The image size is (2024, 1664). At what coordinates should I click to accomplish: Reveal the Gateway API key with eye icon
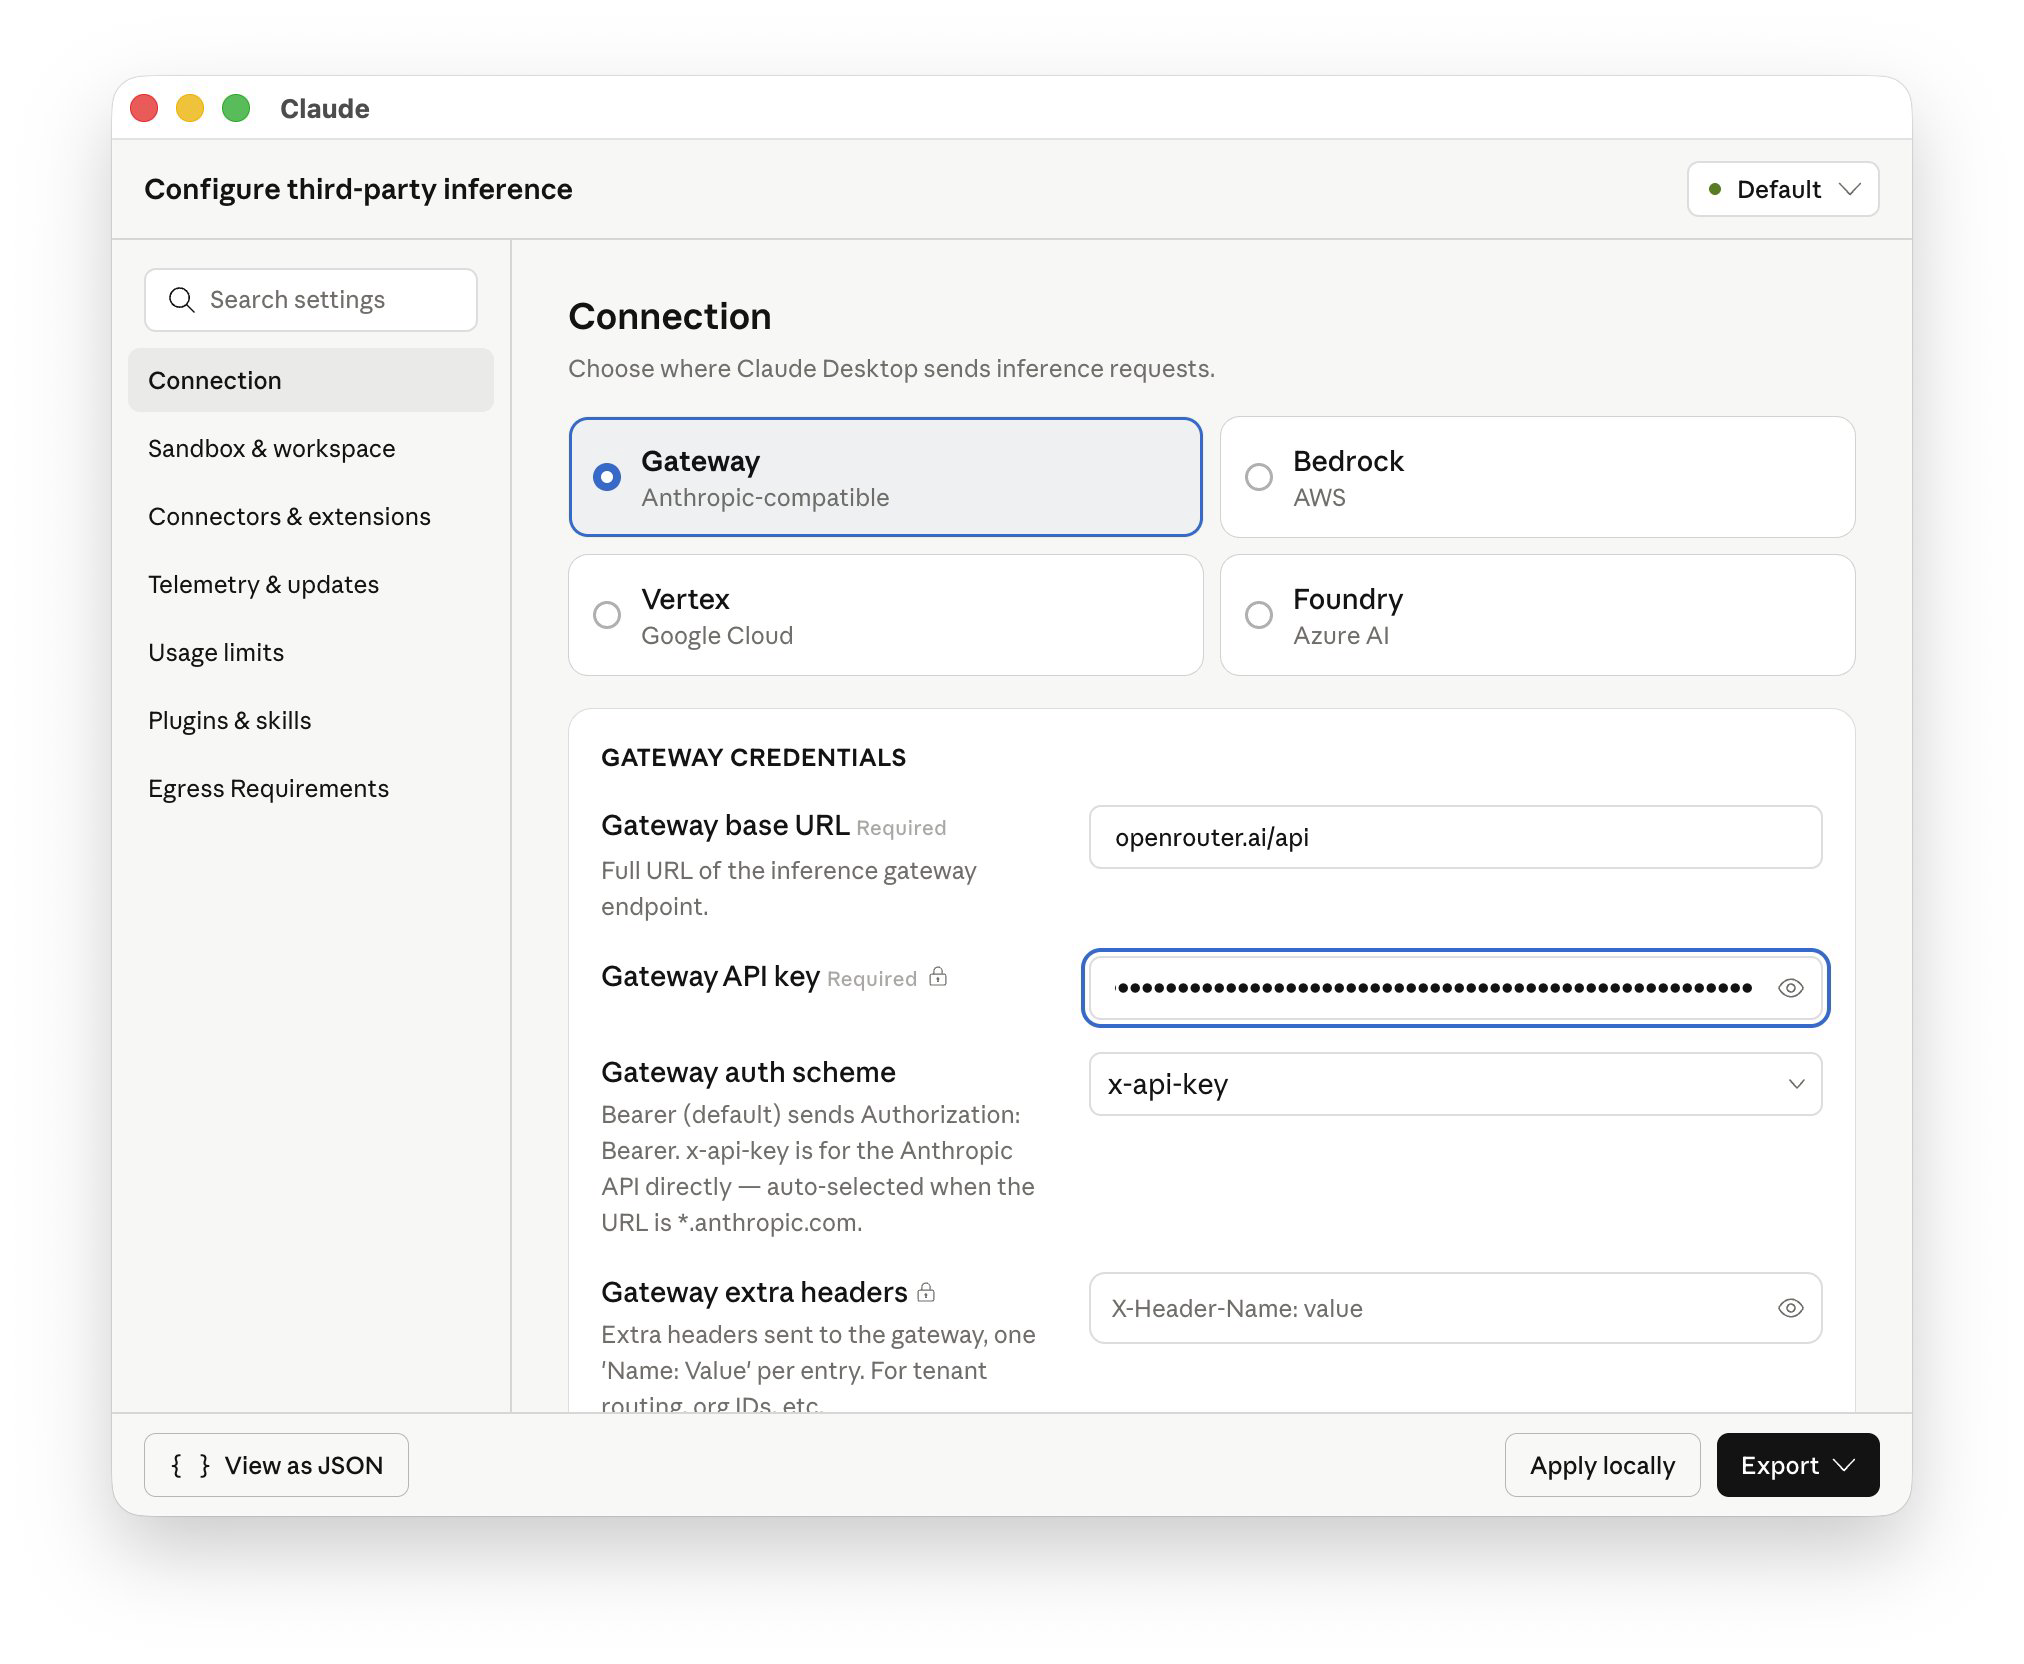click(x=1790, y=988)
